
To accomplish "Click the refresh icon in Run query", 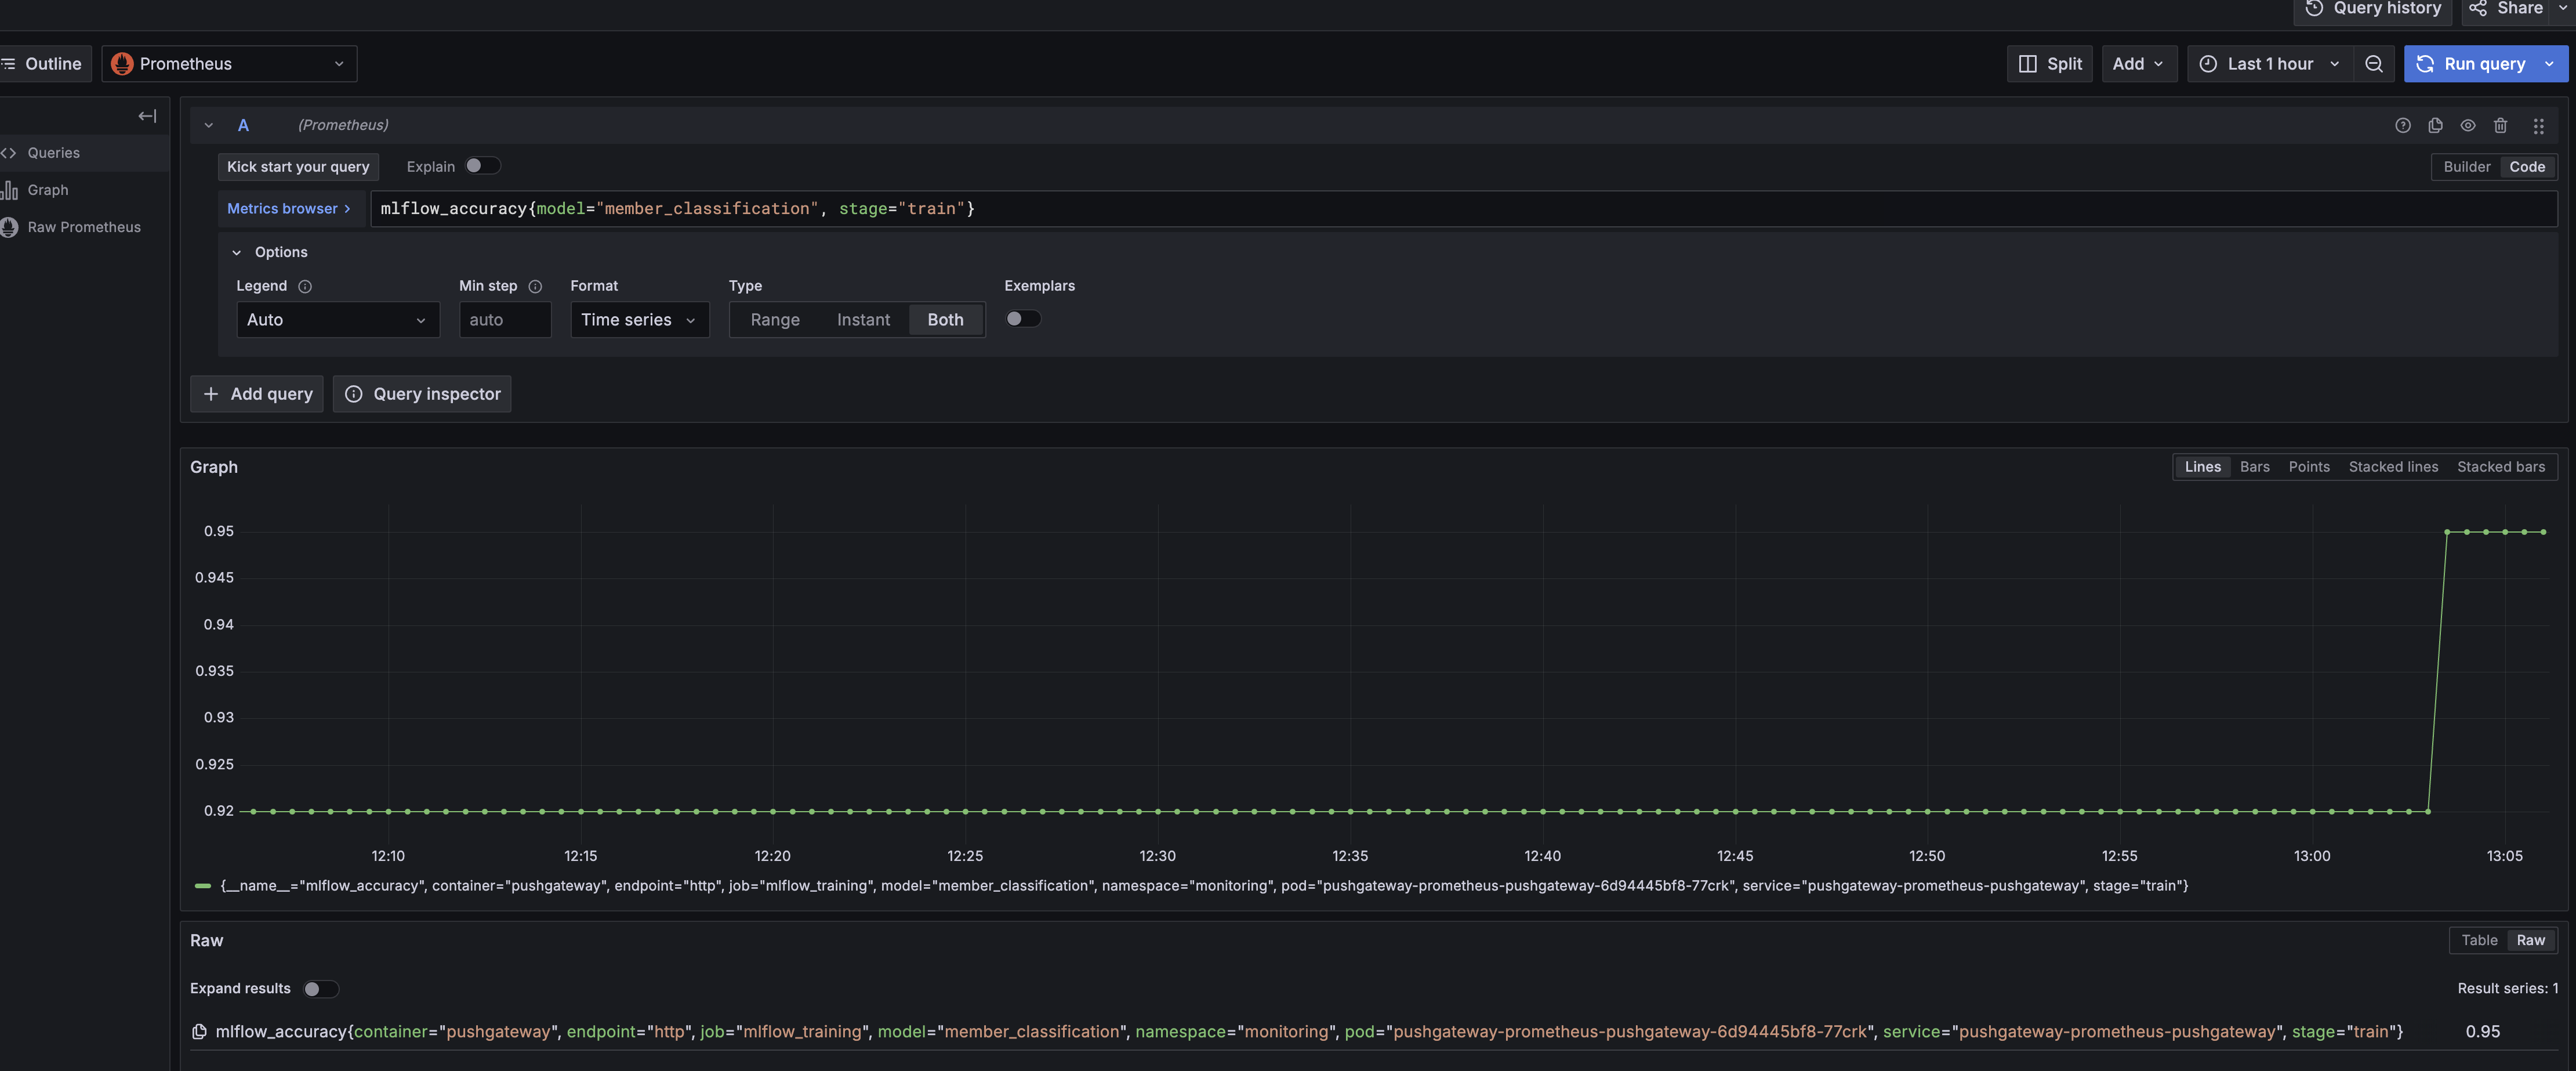I will [x=2425, y=64].
